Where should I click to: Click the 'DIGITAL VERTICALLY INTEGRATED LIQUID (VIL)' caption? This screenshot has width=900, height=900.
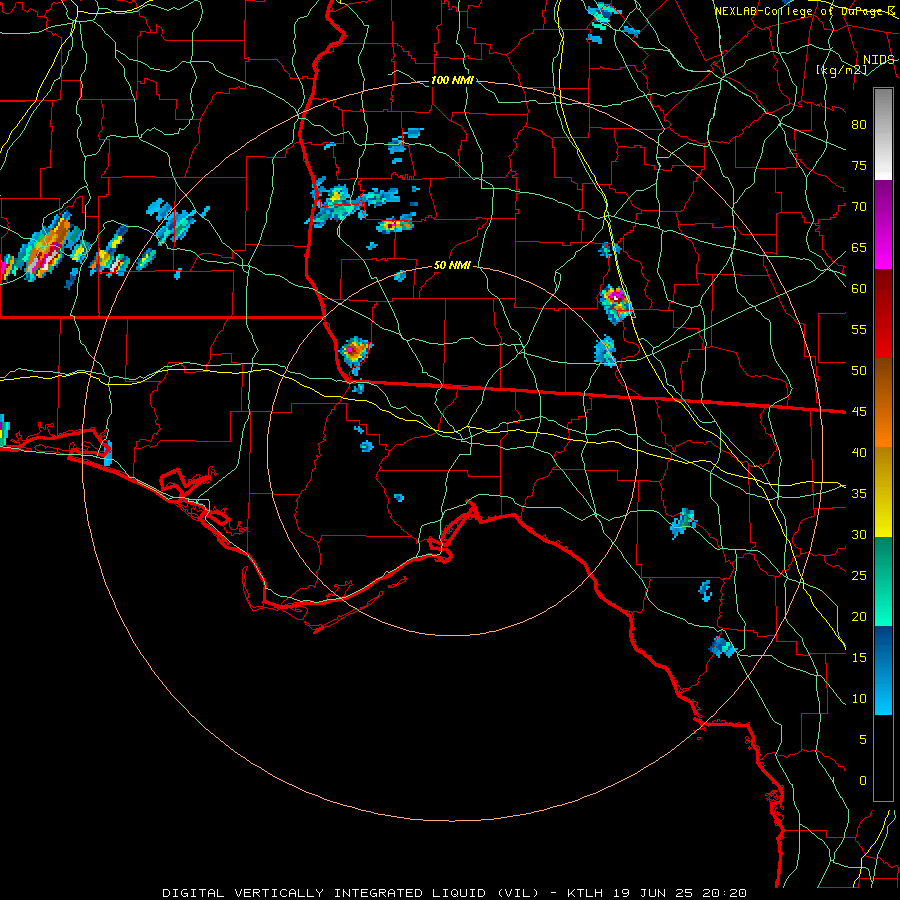(351, 893)
